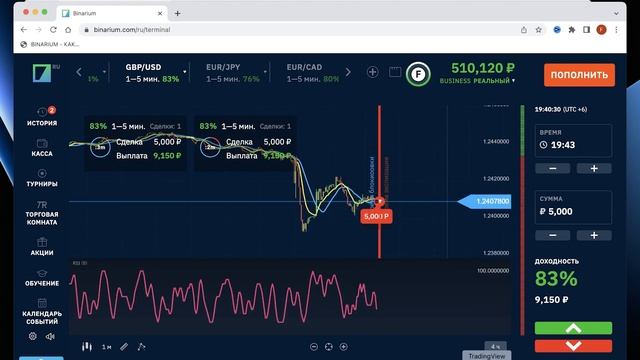Viewport: 640px width, 360px height.
Task: Toggle the chart layout icon
Action: (395, 72)
